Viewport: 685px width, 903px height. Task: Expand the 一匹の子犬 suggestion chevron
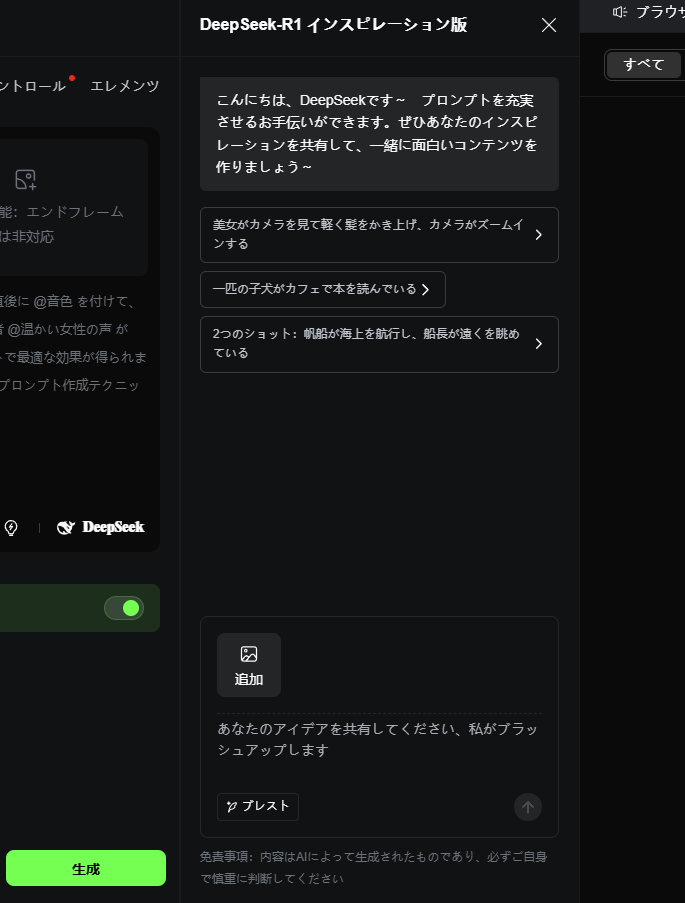pos(425,290)
